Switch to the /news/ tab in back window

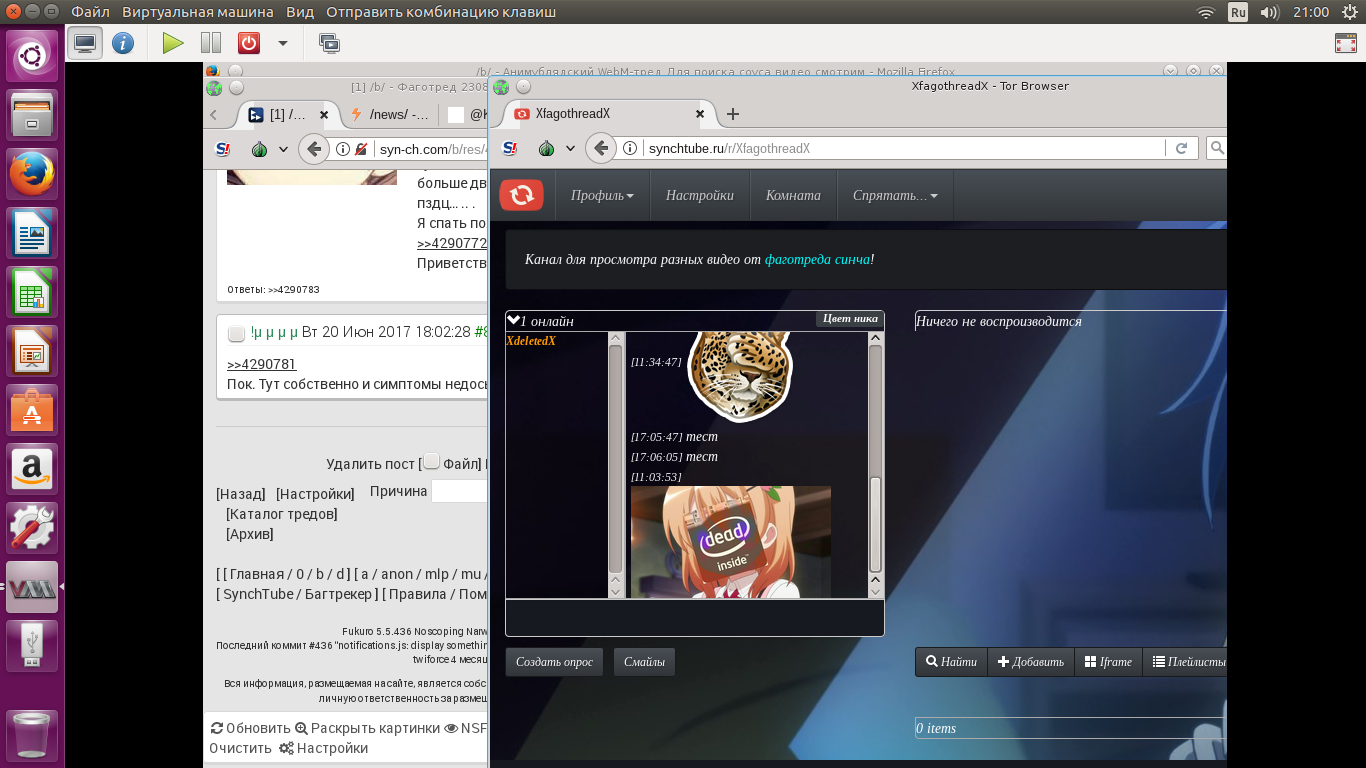[390, 115]
